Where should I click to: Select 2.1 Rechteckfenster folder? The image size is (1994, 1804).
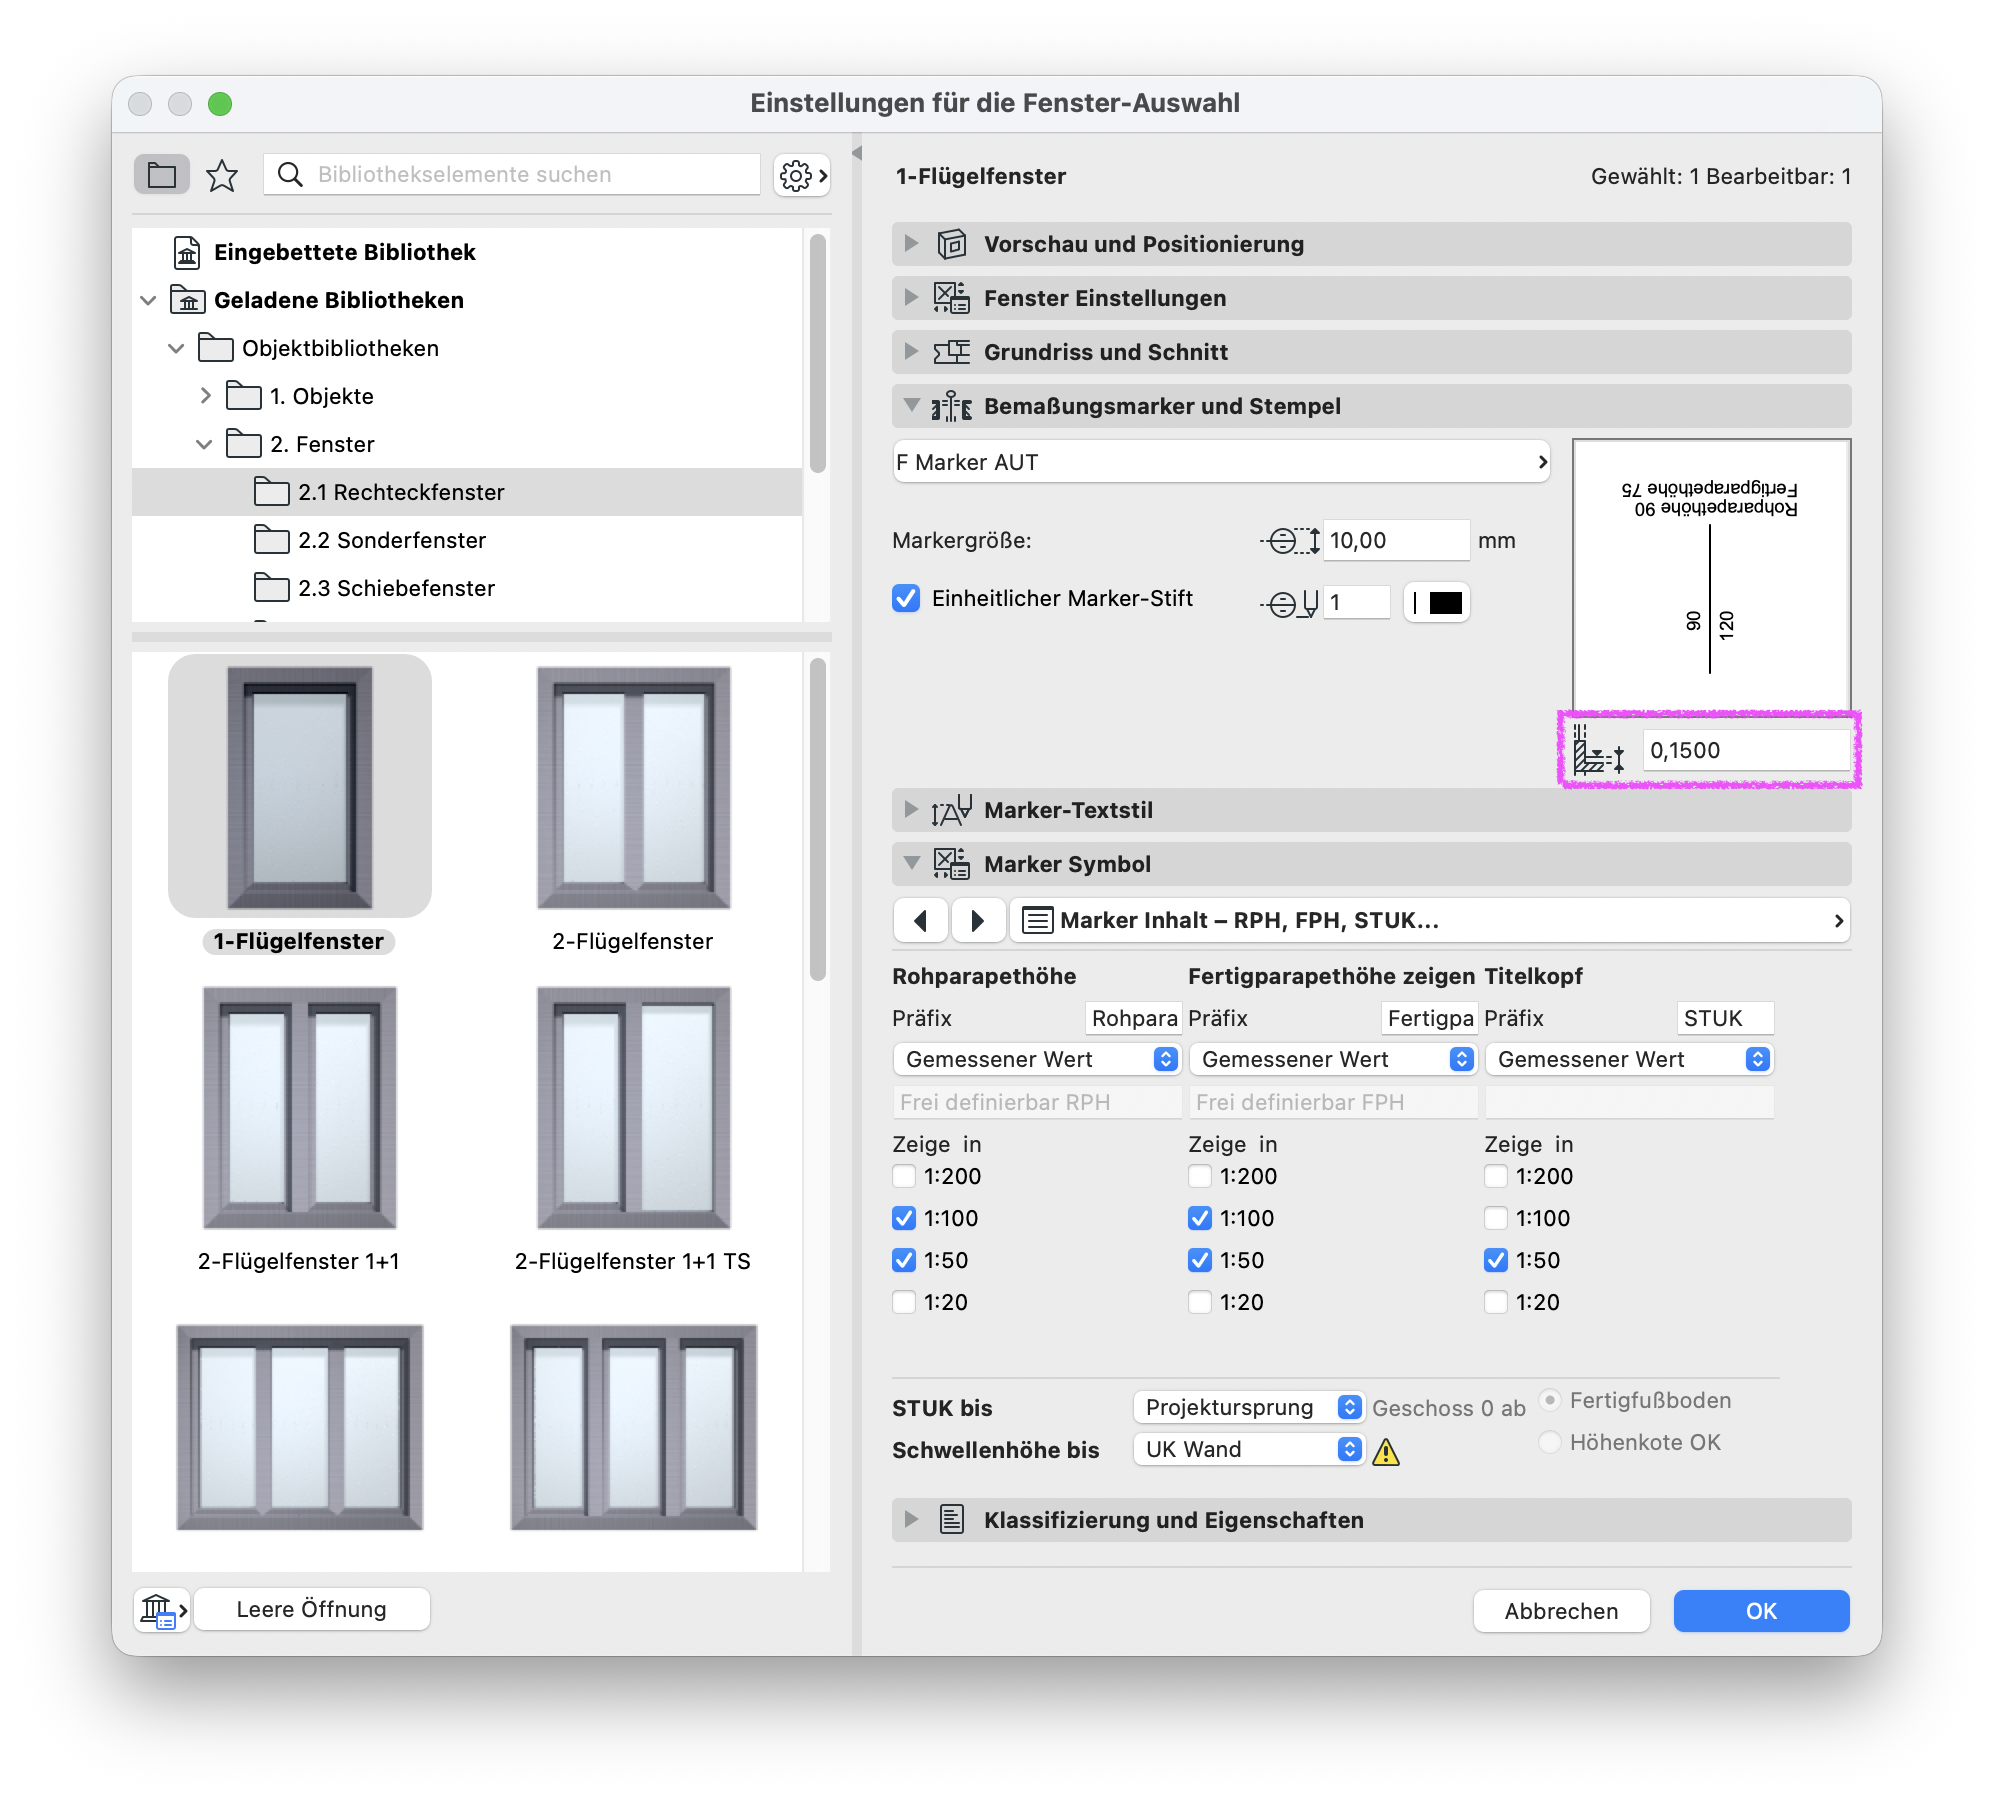point(467,492)
